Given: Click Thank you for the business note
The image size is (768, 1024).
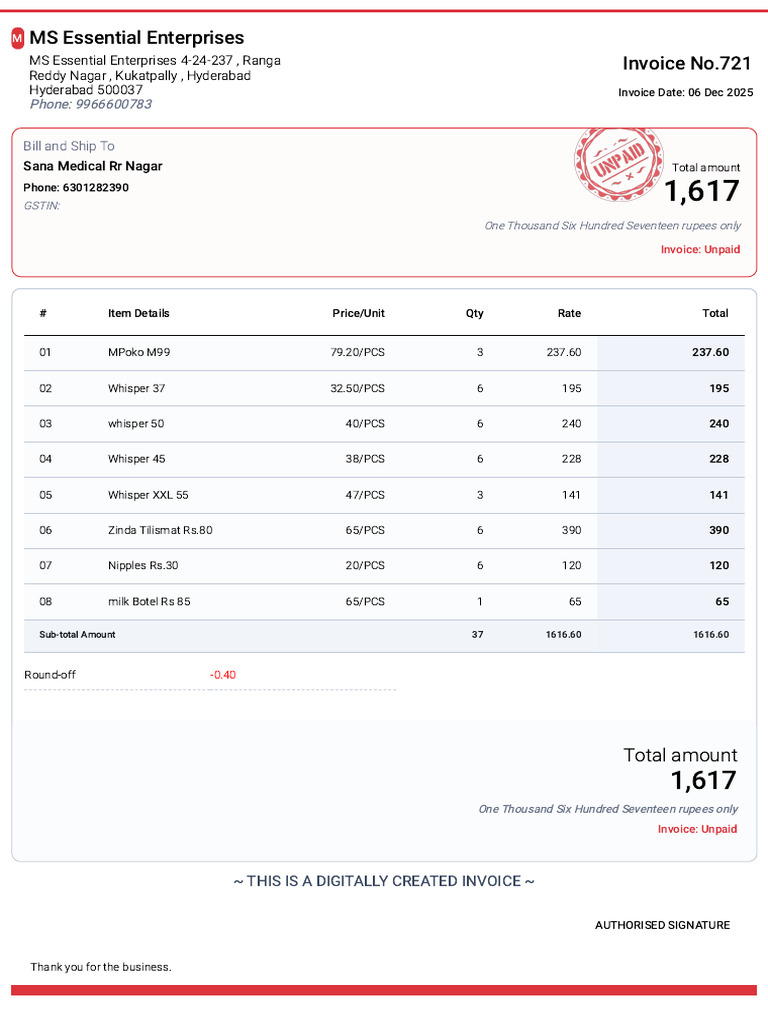Looking at the screenshot, I should pos(101,967).
